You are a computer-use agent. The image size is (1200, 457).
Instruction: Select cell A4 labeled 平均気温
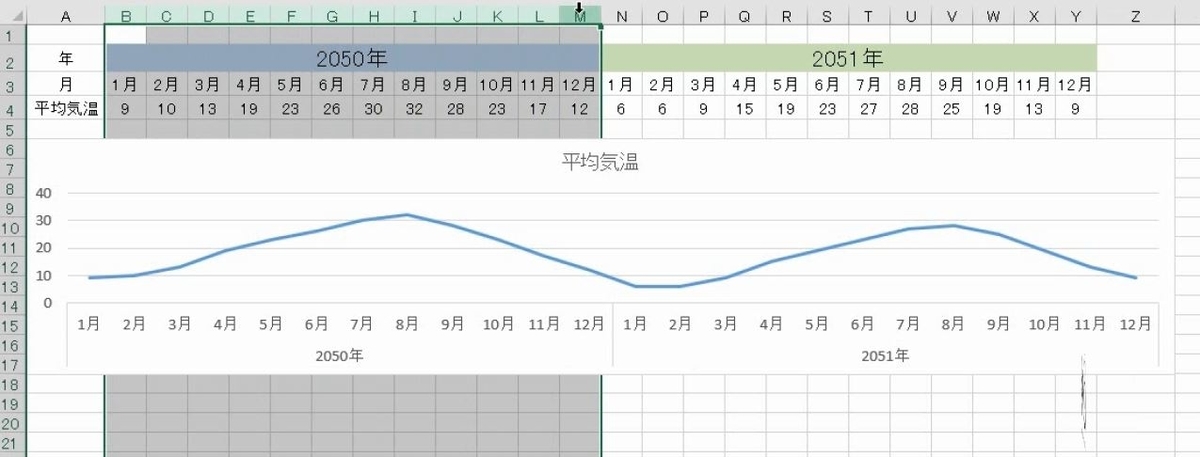pyautogui.click(x=65, y=107)
